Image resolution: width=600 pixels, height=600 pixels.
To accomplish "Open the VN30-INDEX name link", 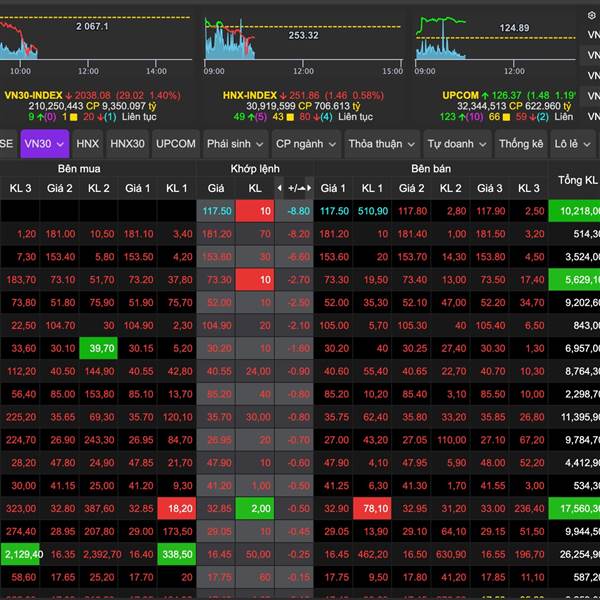I will click(40, 95).
